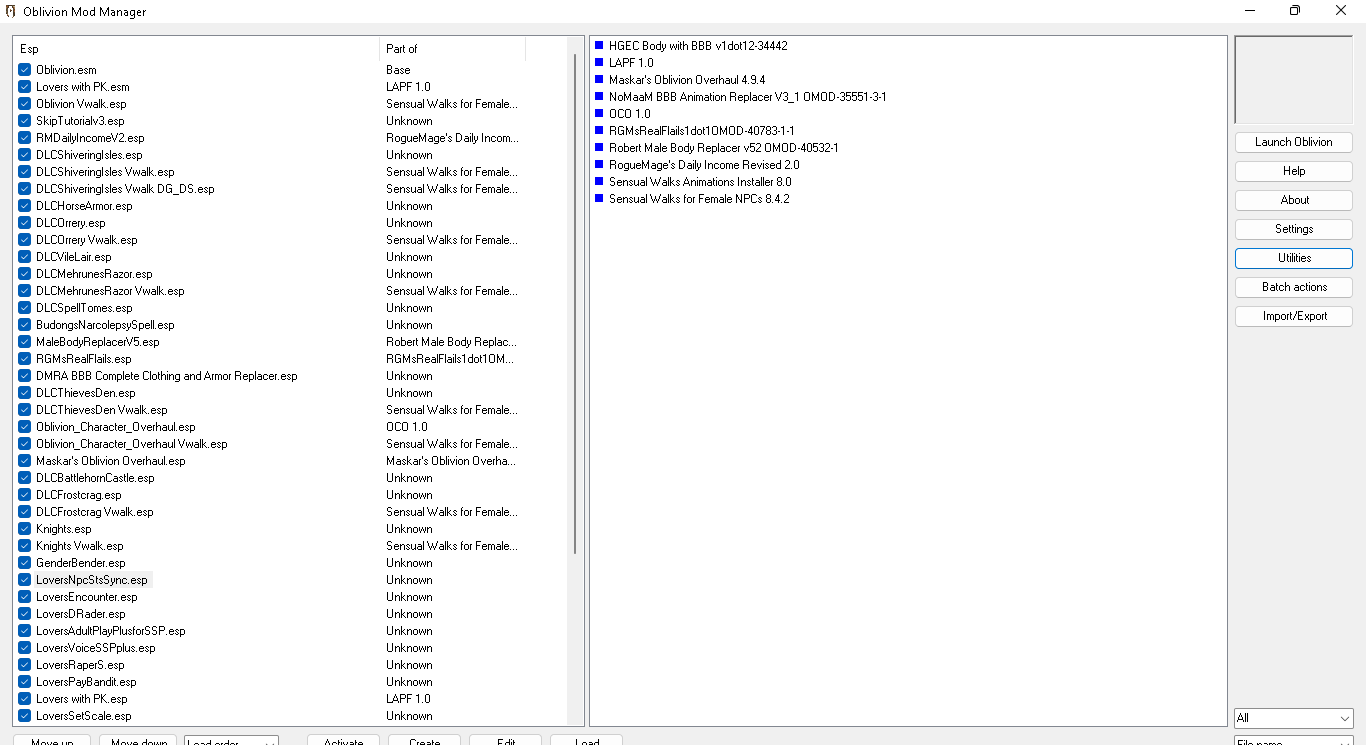Click the blue icon next to RGMsRealFlails1dot1OMOD
This screenshot has height=745, width=1366.
tap(599, 130)
